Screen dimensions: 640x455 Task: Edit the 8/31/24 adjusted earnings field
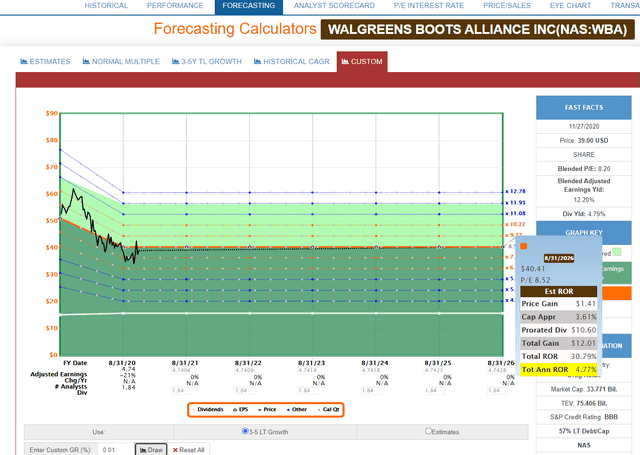point(371,370)
